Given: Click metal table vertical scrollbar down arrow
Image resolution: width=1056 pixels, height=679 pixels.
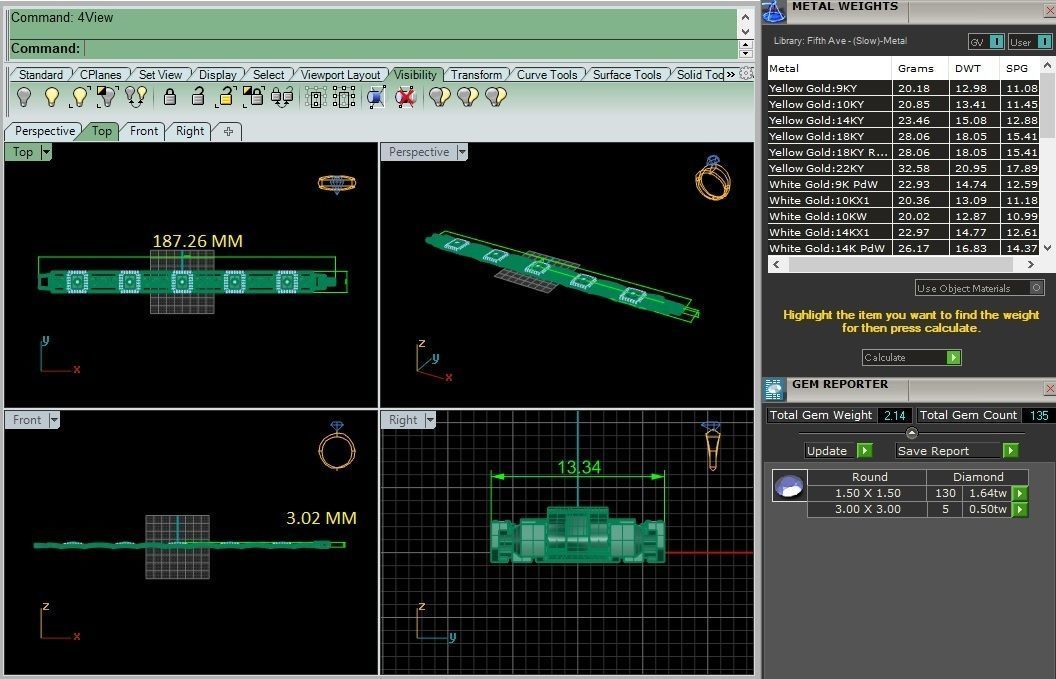Looking at the screenshot, I should [1047, 248].
